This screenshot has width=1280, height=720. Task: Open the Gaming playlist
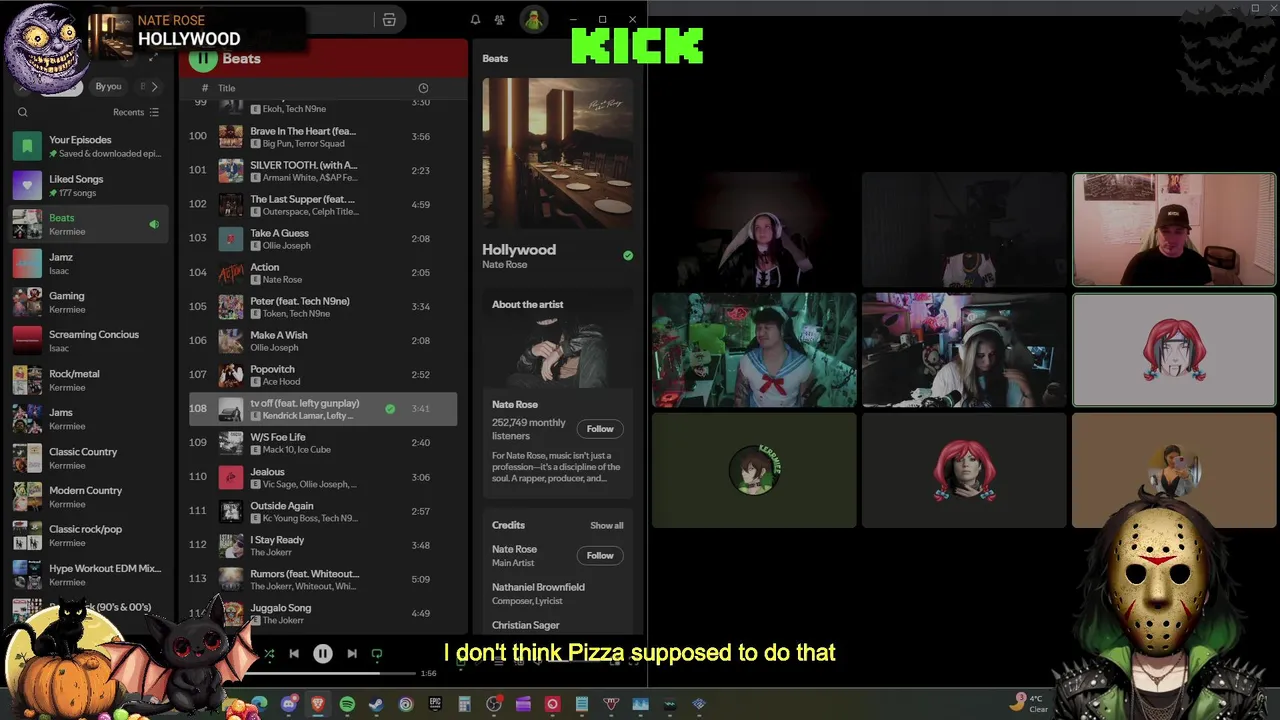pos(90,302)
